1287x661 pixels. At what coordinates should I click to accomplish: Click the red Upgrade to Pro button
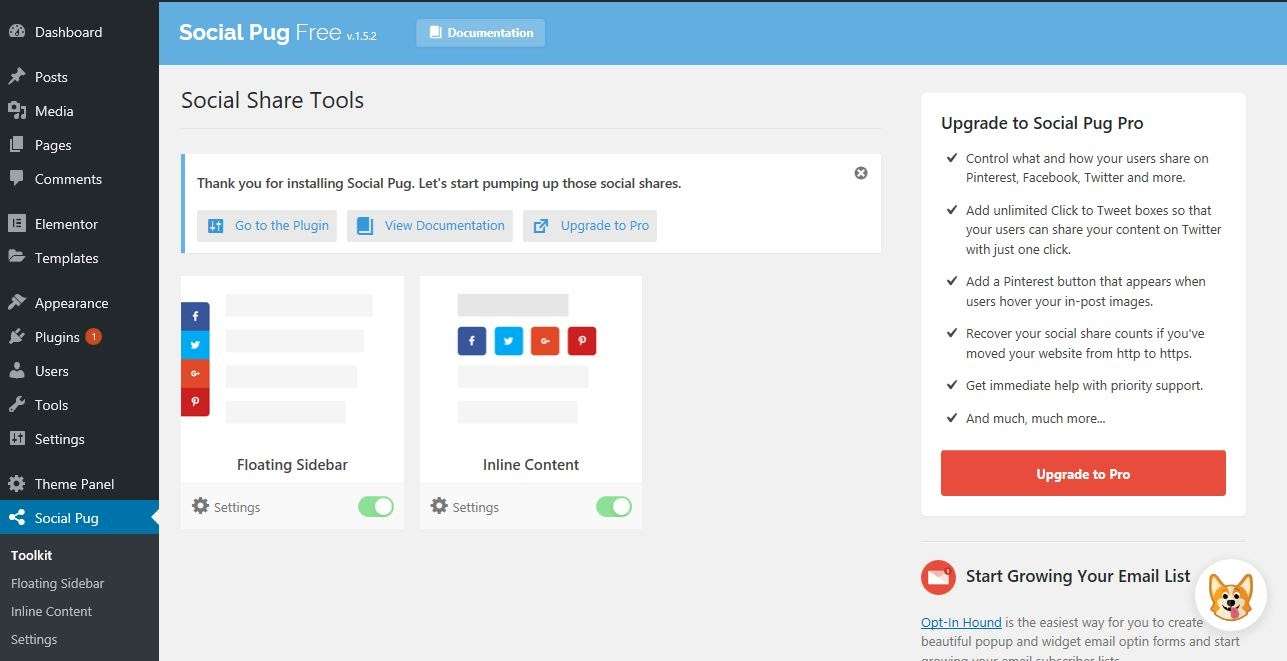point(1082,474)
